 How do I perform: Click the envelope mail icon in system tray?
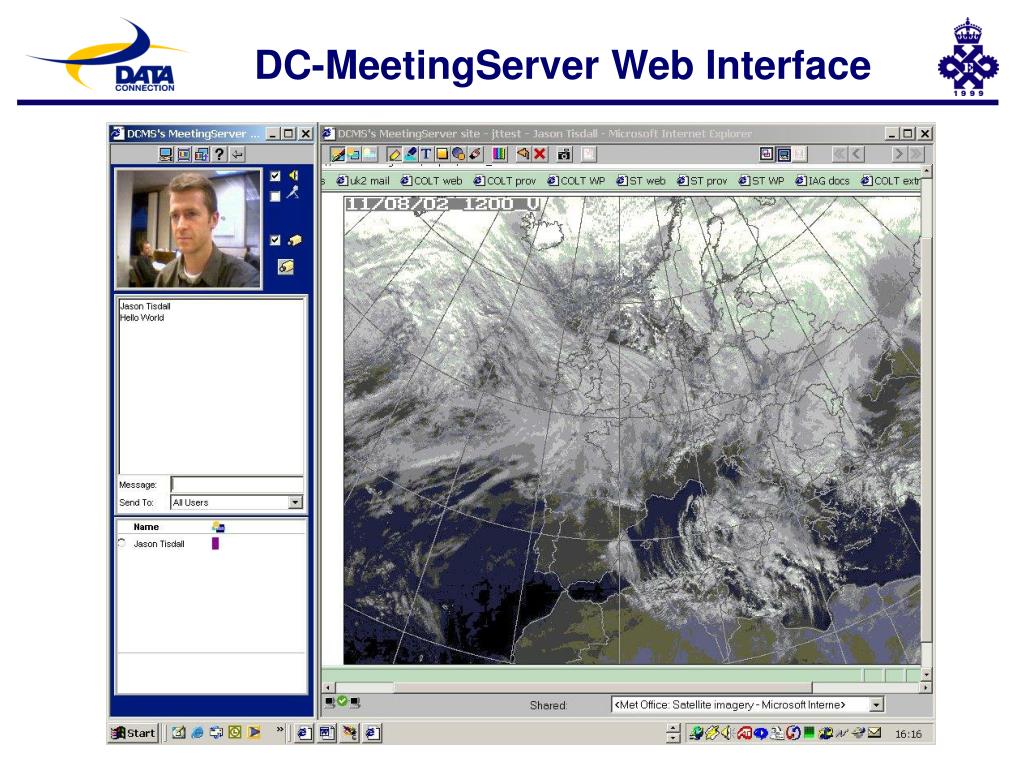[x=874, y=733]
